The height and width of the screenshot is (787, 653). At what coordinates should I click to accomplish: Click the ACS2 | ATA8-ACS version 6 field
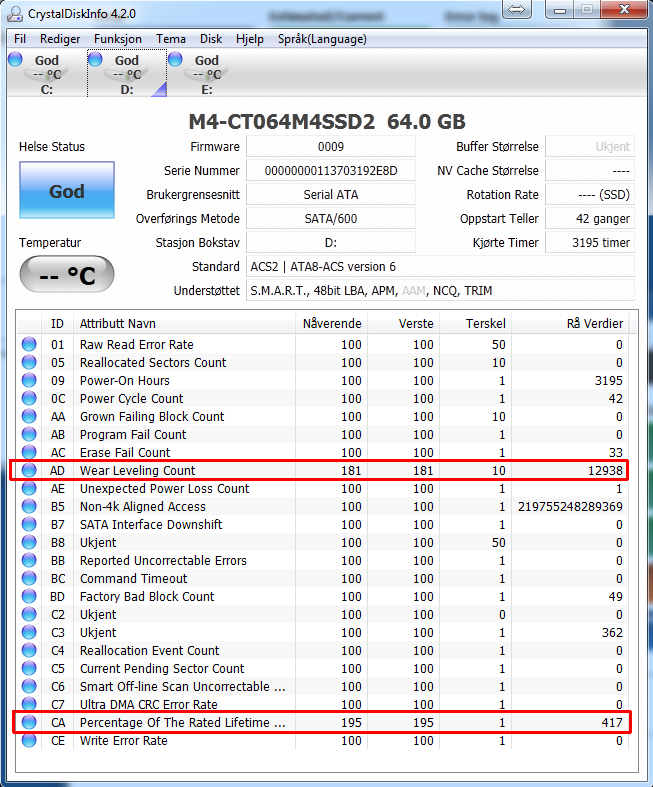pyautogui.click(x=440, y=267)
